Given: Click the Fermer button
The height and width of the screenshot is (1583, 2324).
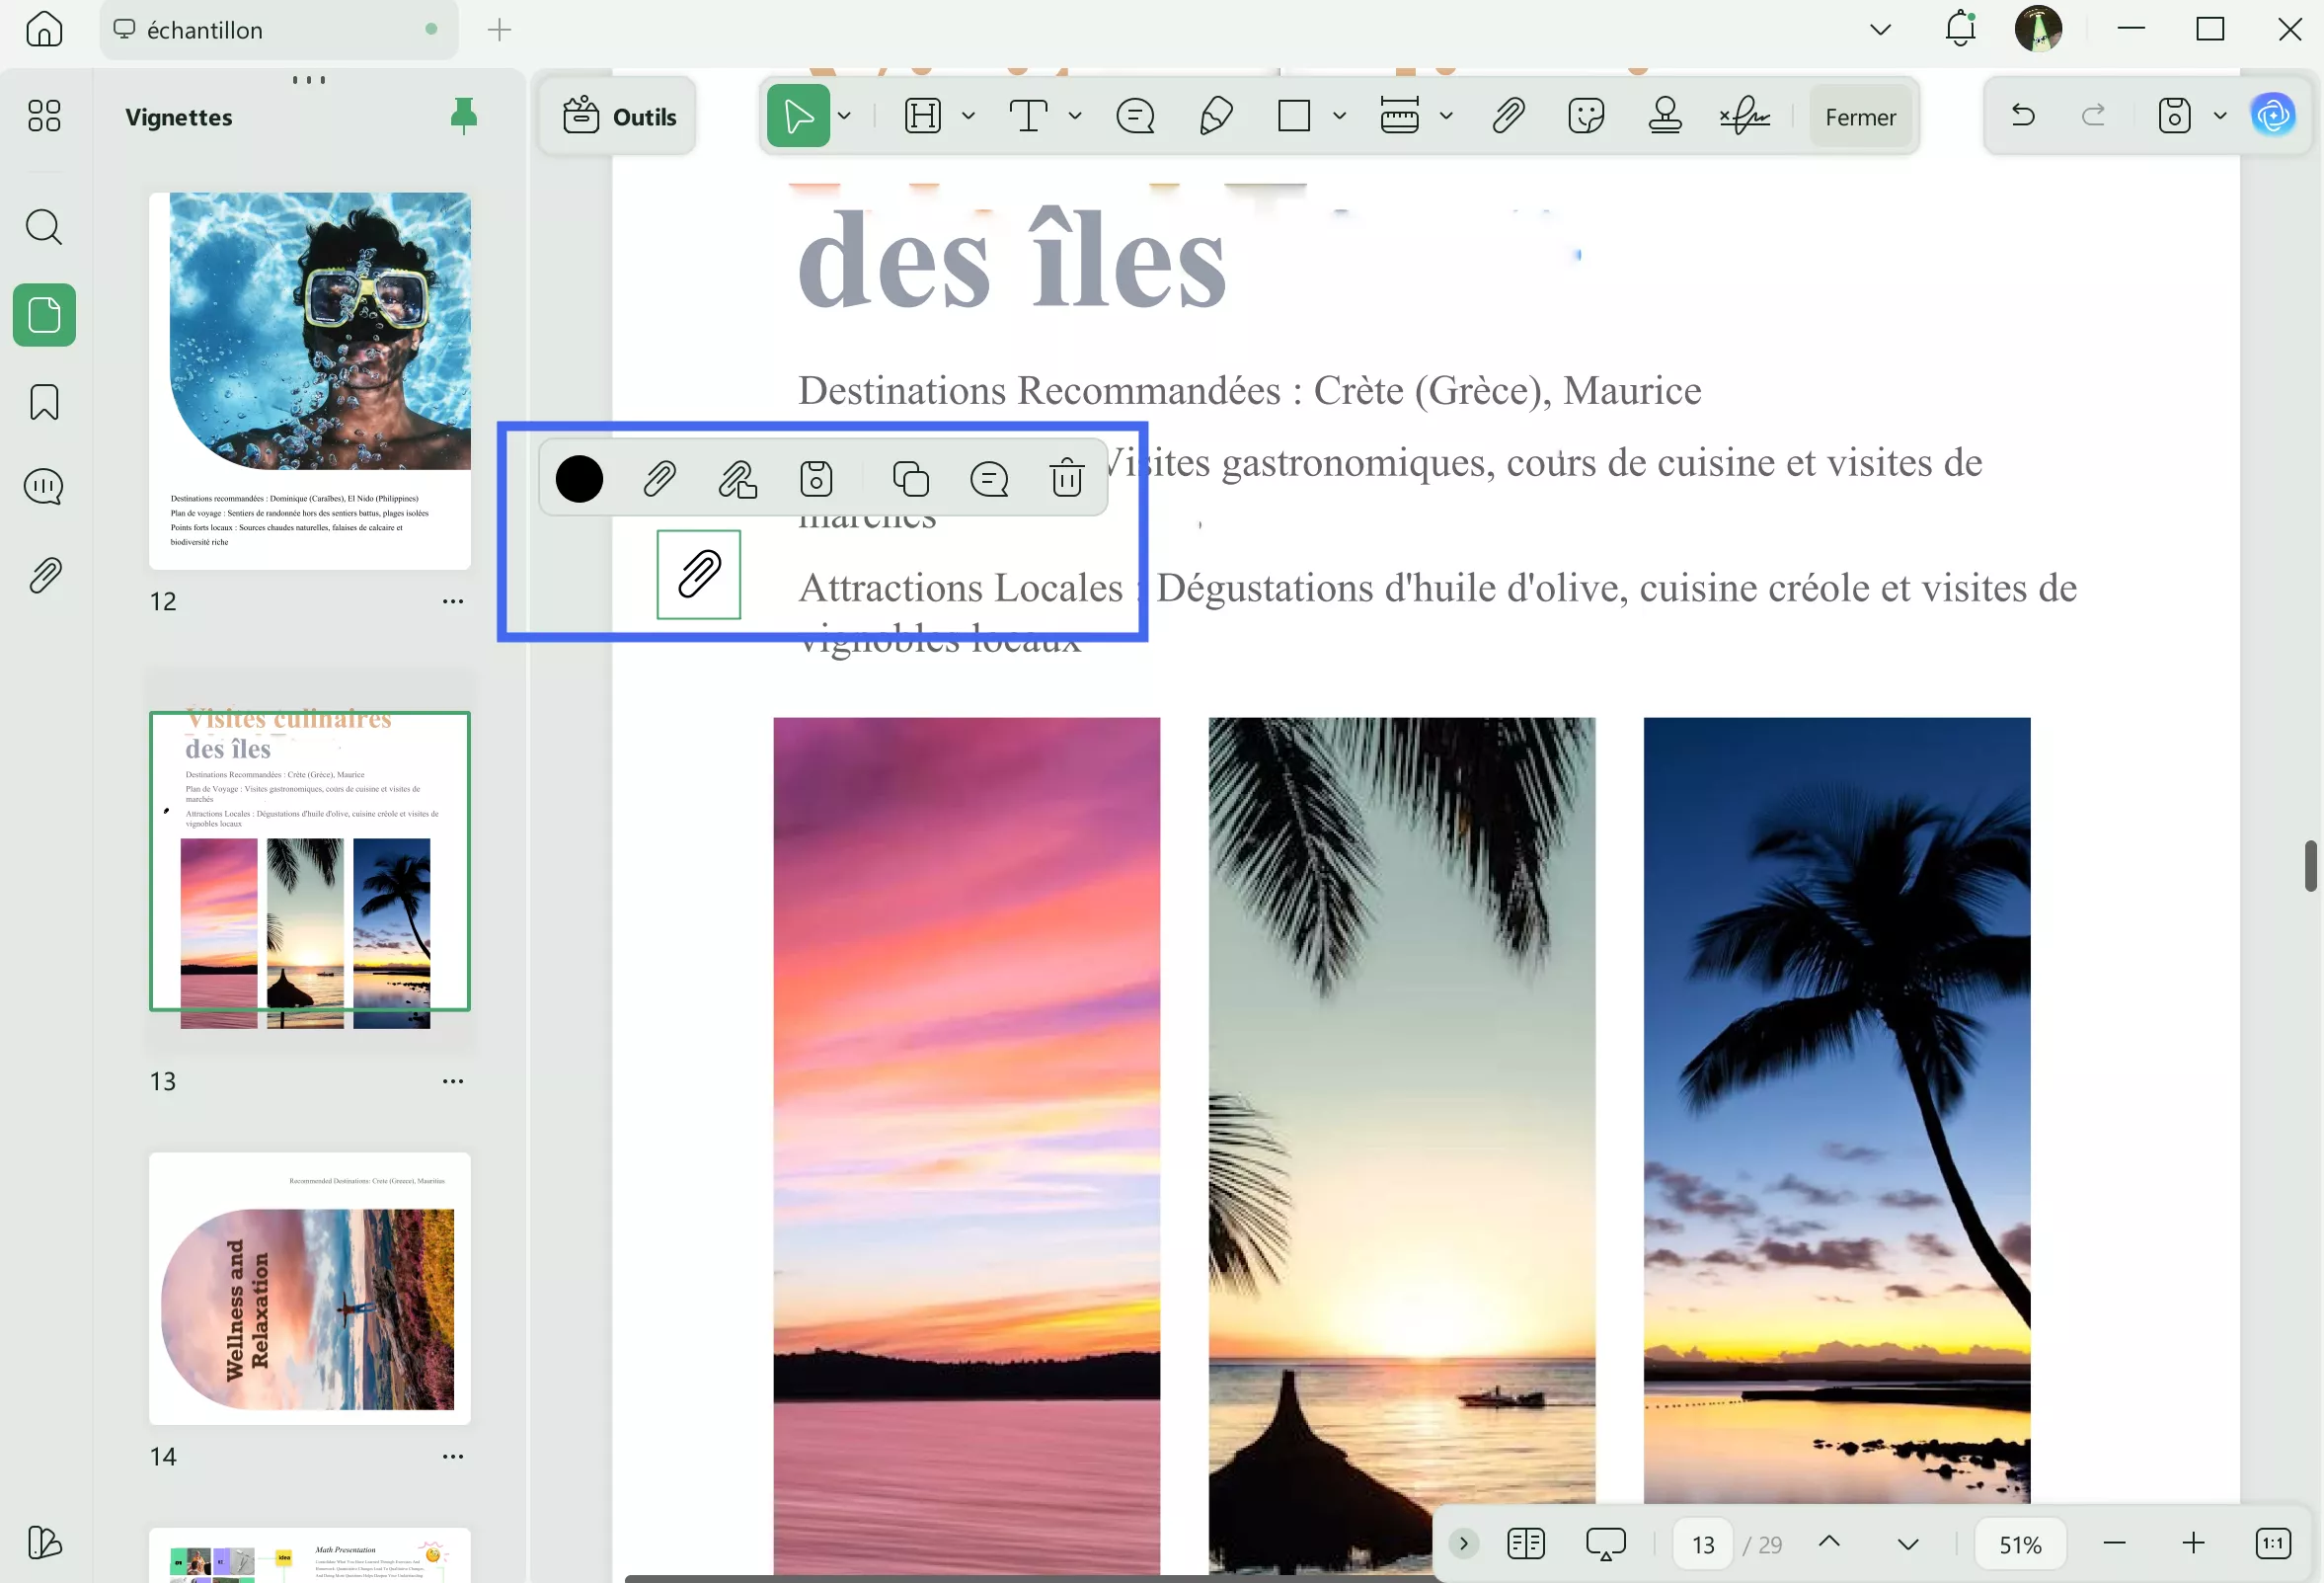Looking at the screenshot, I should 1860,117.
